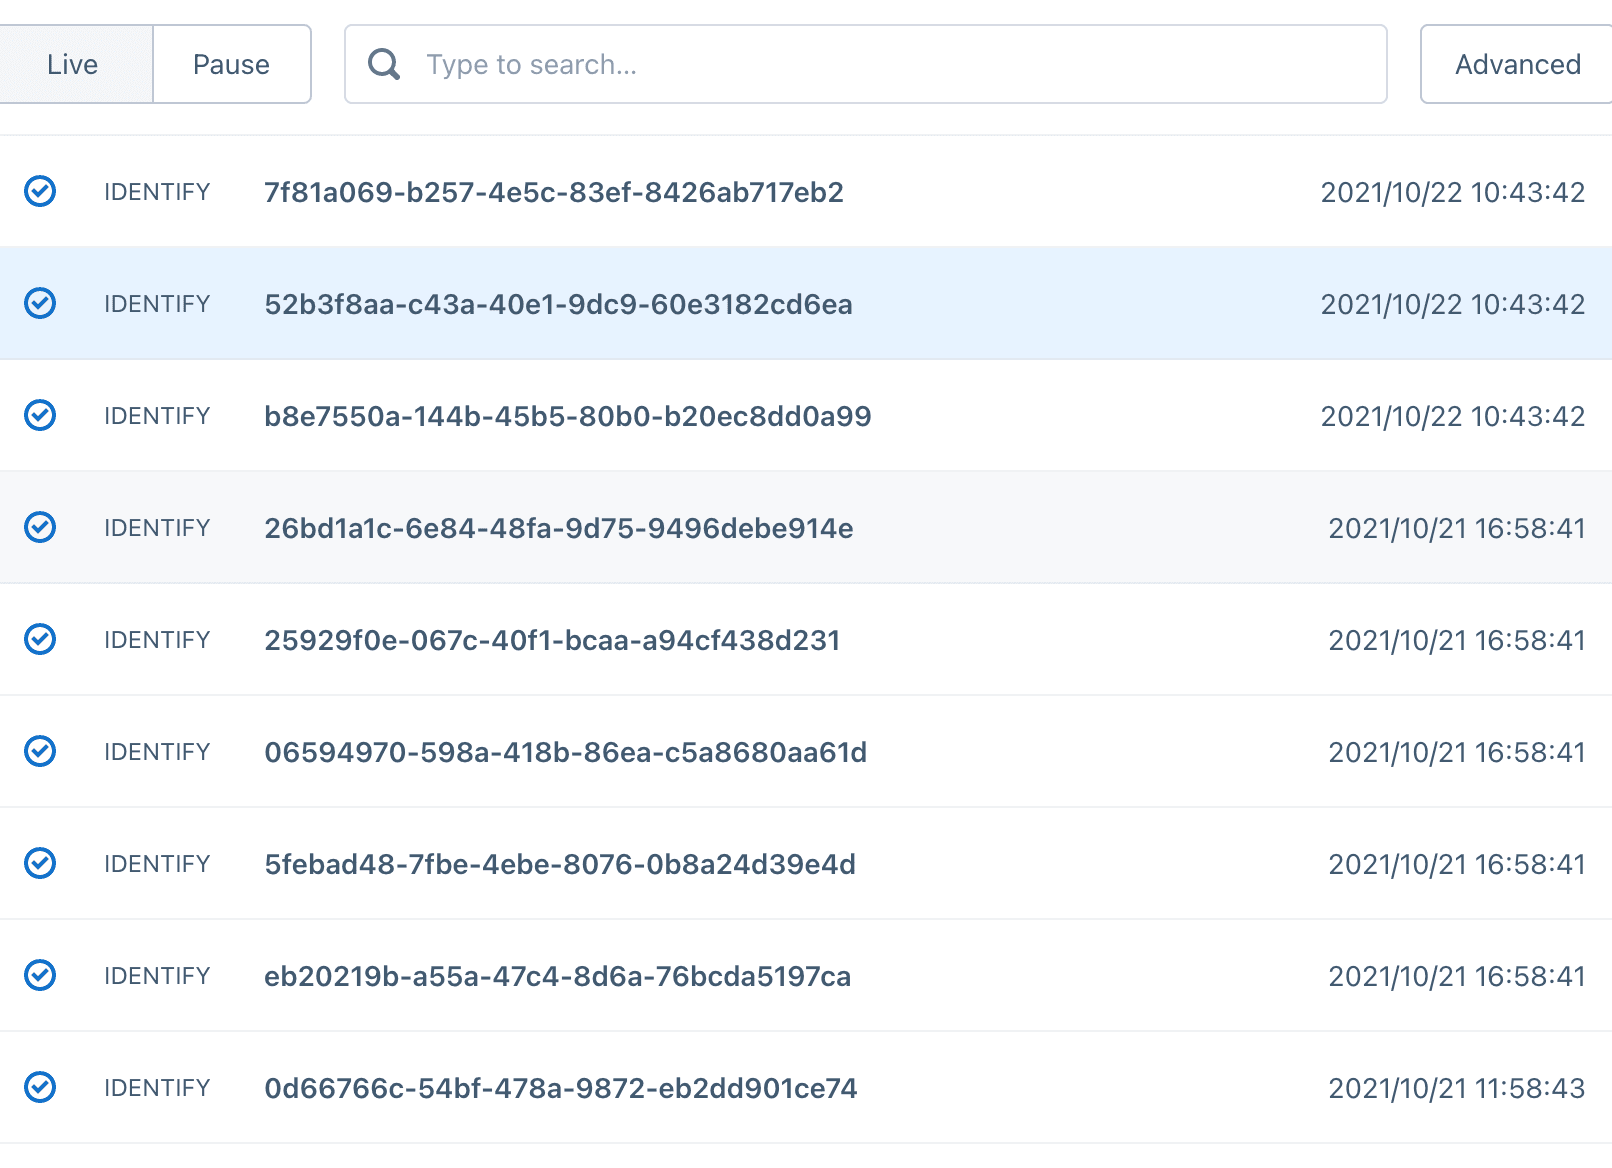Click the check icon beside event b8e7550a
This screenshot has width=1612, height=1168.
click(40, 415)
